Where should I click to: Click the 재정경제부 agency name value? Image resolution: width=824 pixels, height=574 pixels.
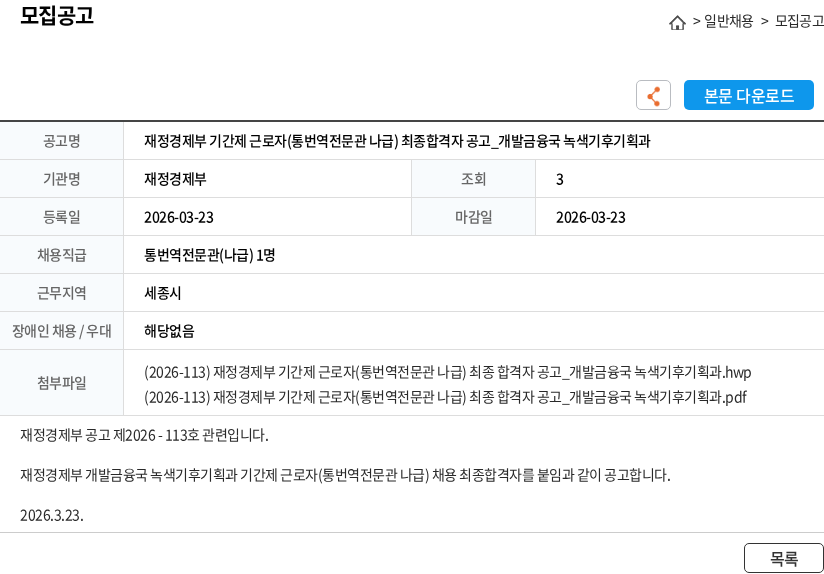[175, 179]
